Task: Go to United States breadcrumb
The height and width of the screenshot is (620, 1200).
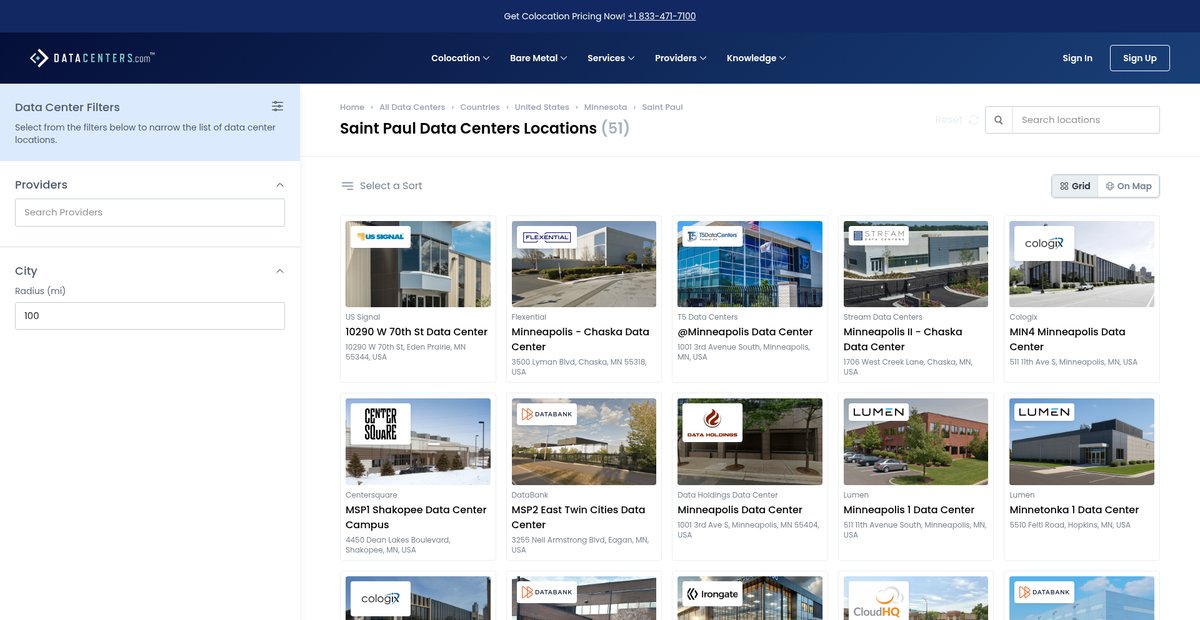Action: pyautogui.click(x=542, y=107)
